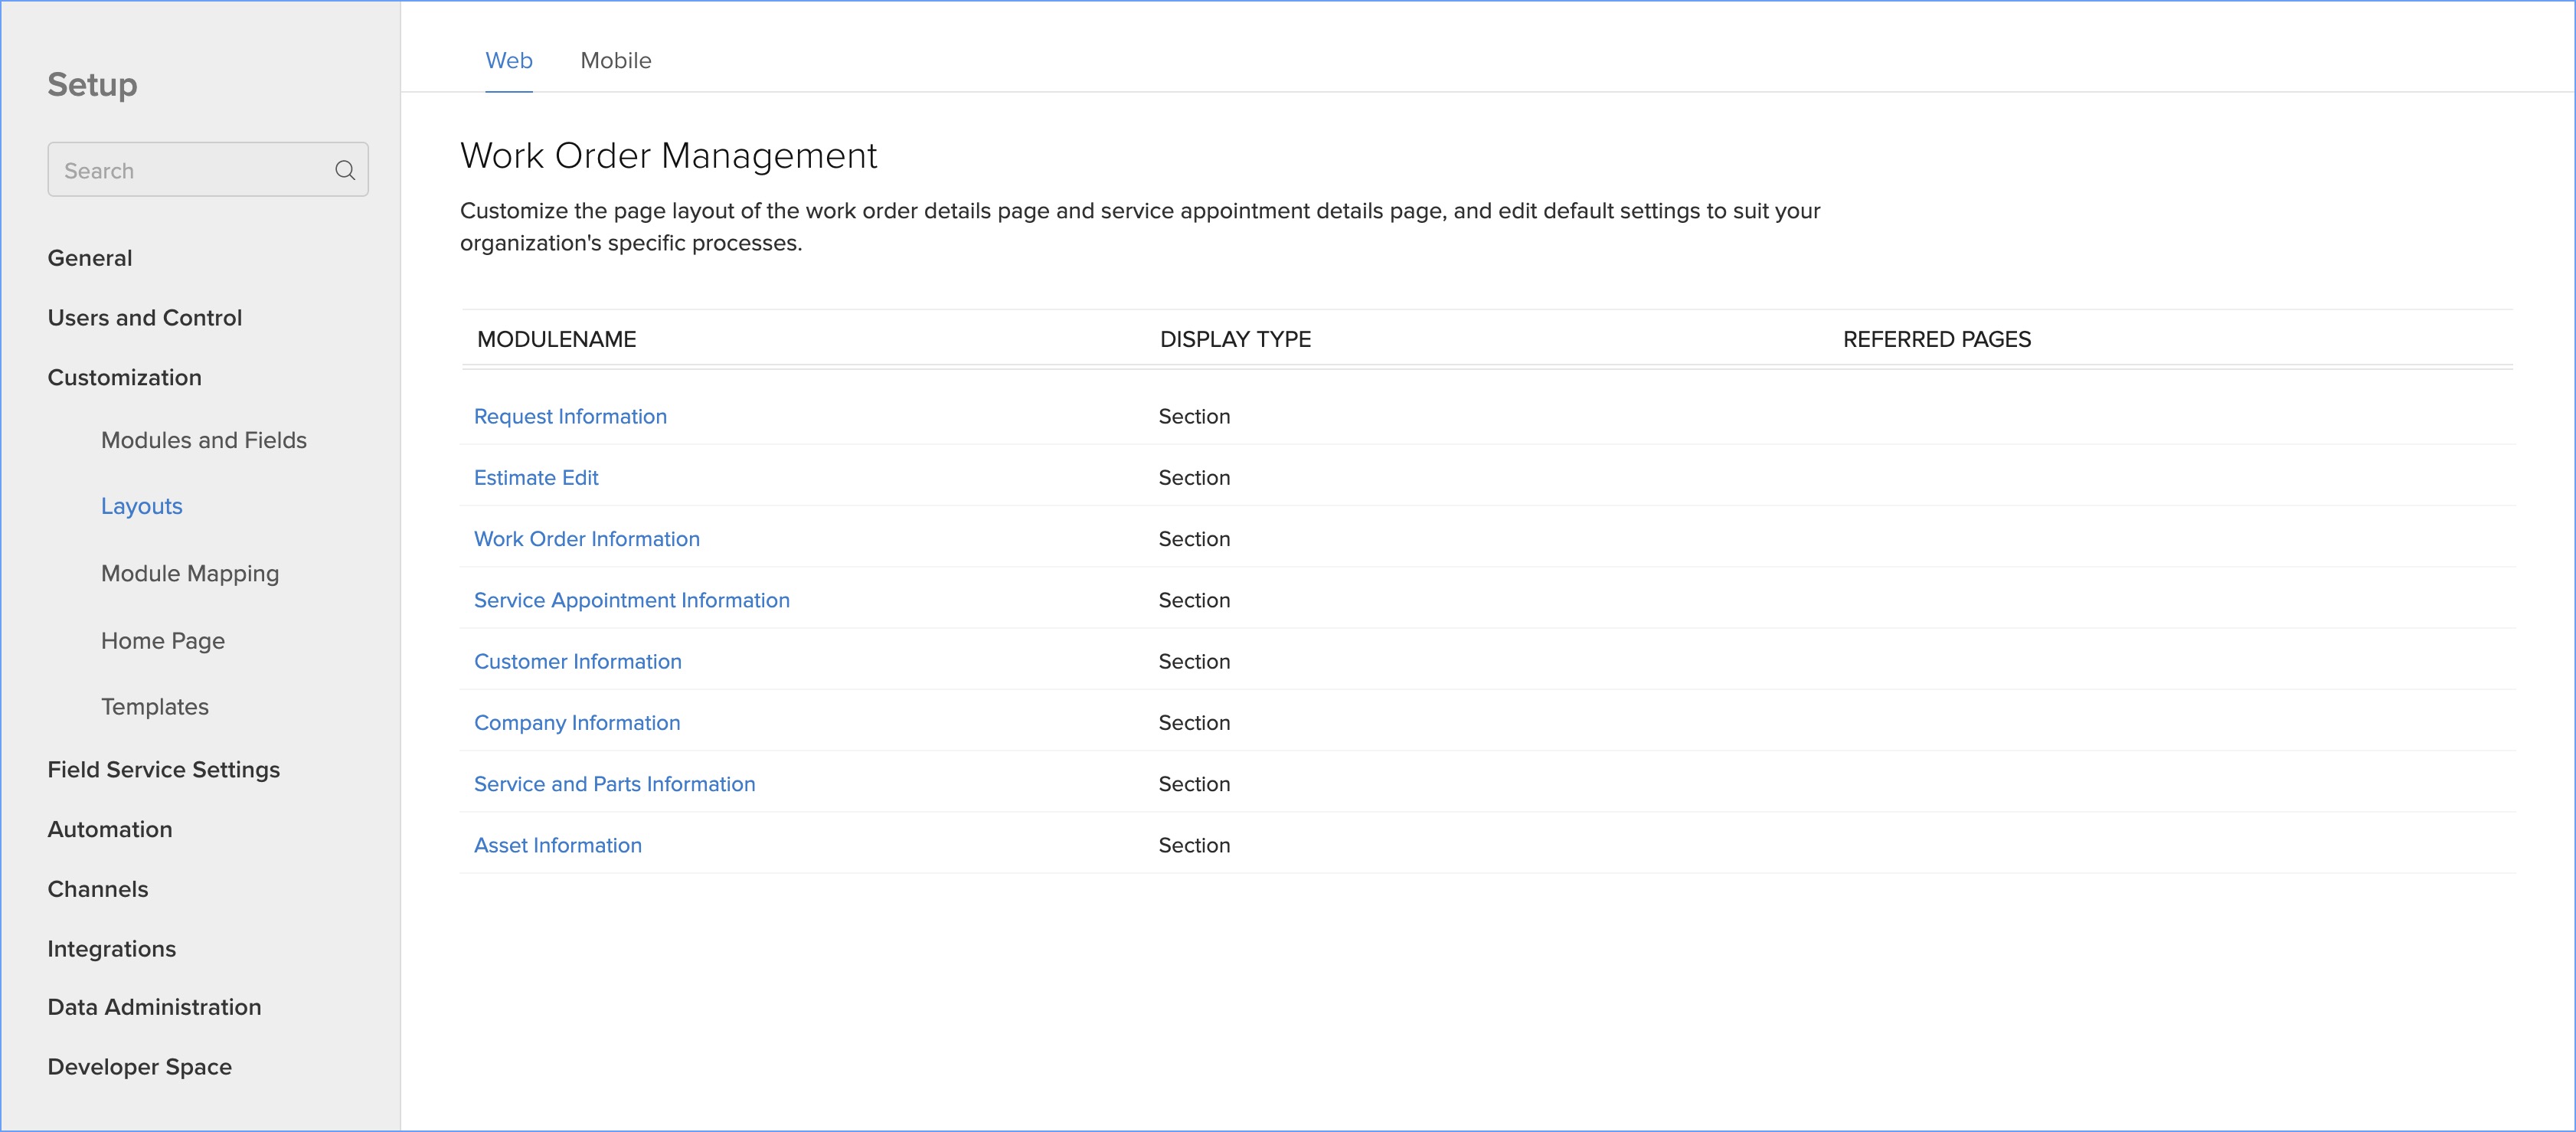
Task: Expand Developer Space menu group
Action: point(140,1067)
